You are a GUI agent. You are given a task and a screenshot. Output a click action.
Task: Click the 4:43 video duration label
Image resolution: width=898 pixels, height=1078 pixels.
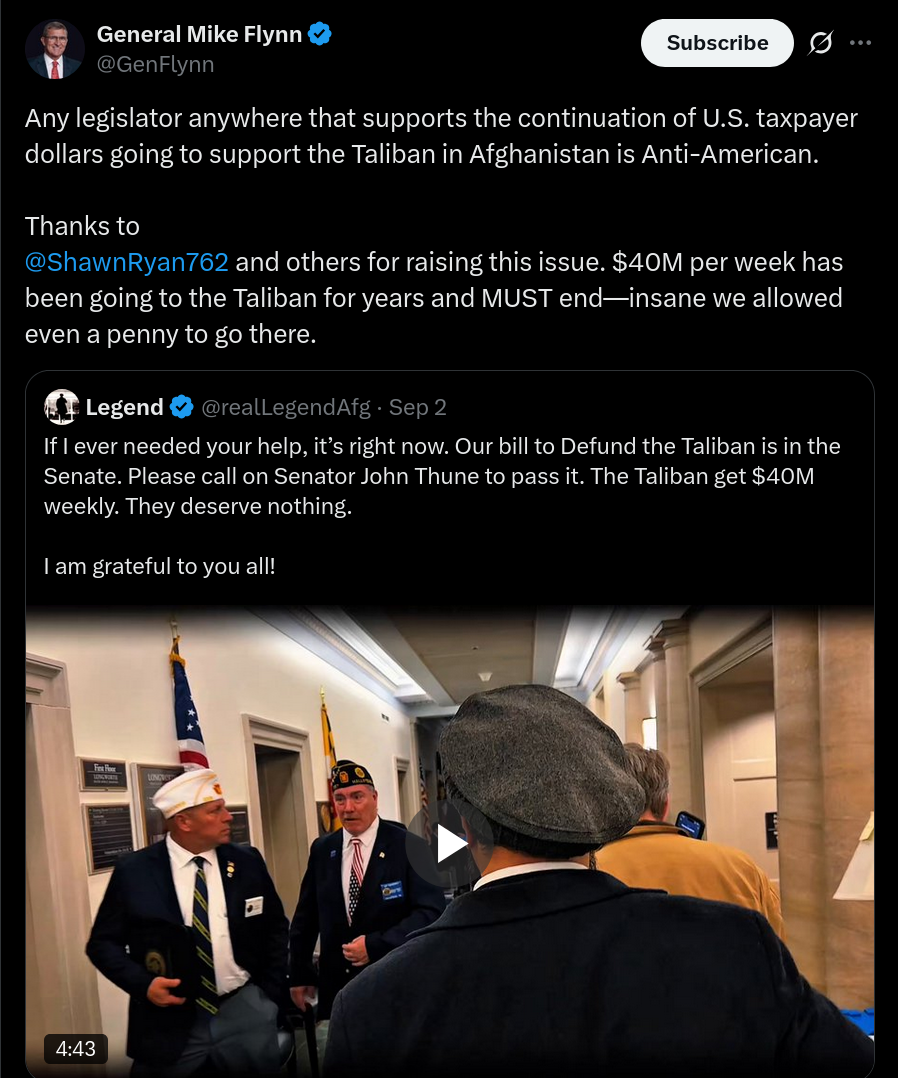point(76,1048)
